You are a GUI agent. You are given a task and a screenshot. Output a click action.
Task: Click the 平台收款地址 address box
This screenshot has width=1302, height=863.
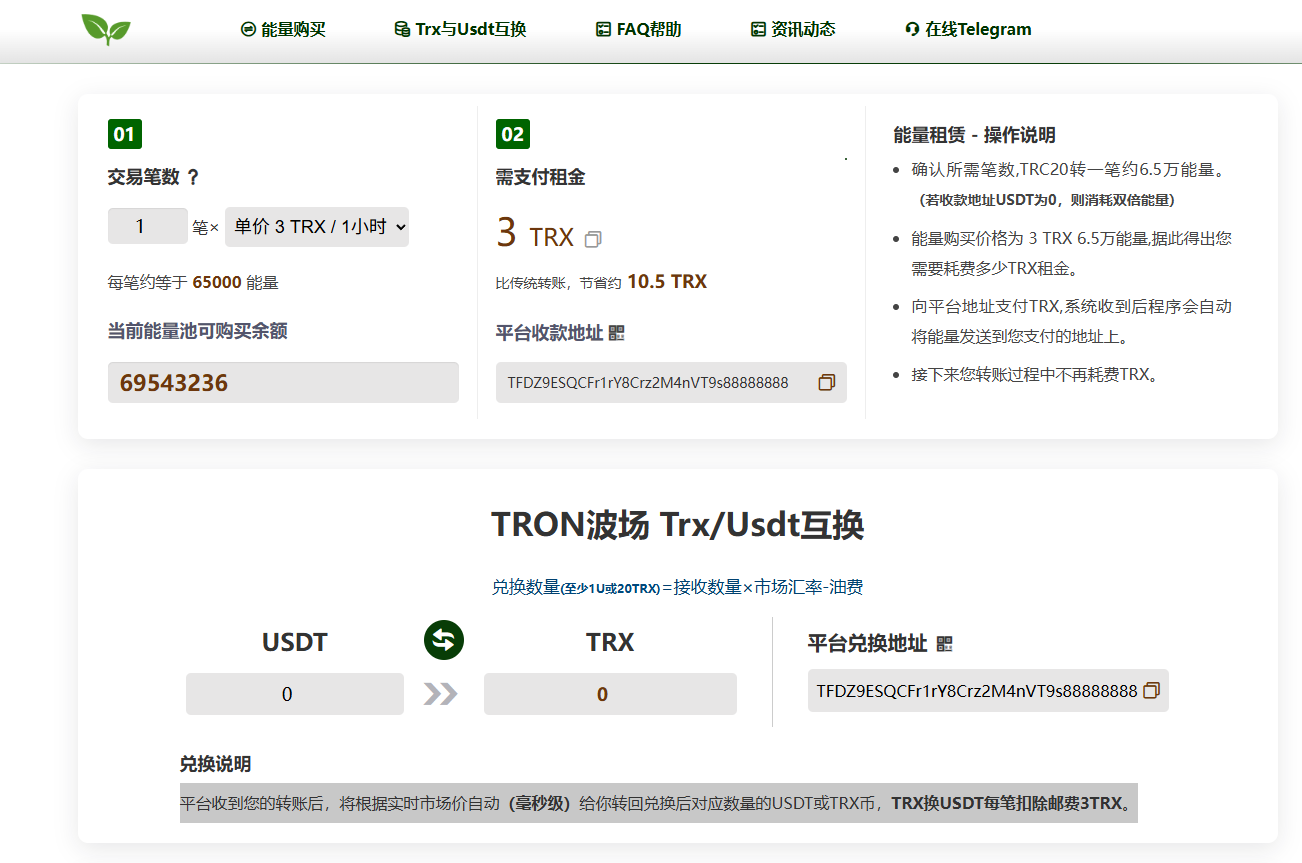coord(671,383)
